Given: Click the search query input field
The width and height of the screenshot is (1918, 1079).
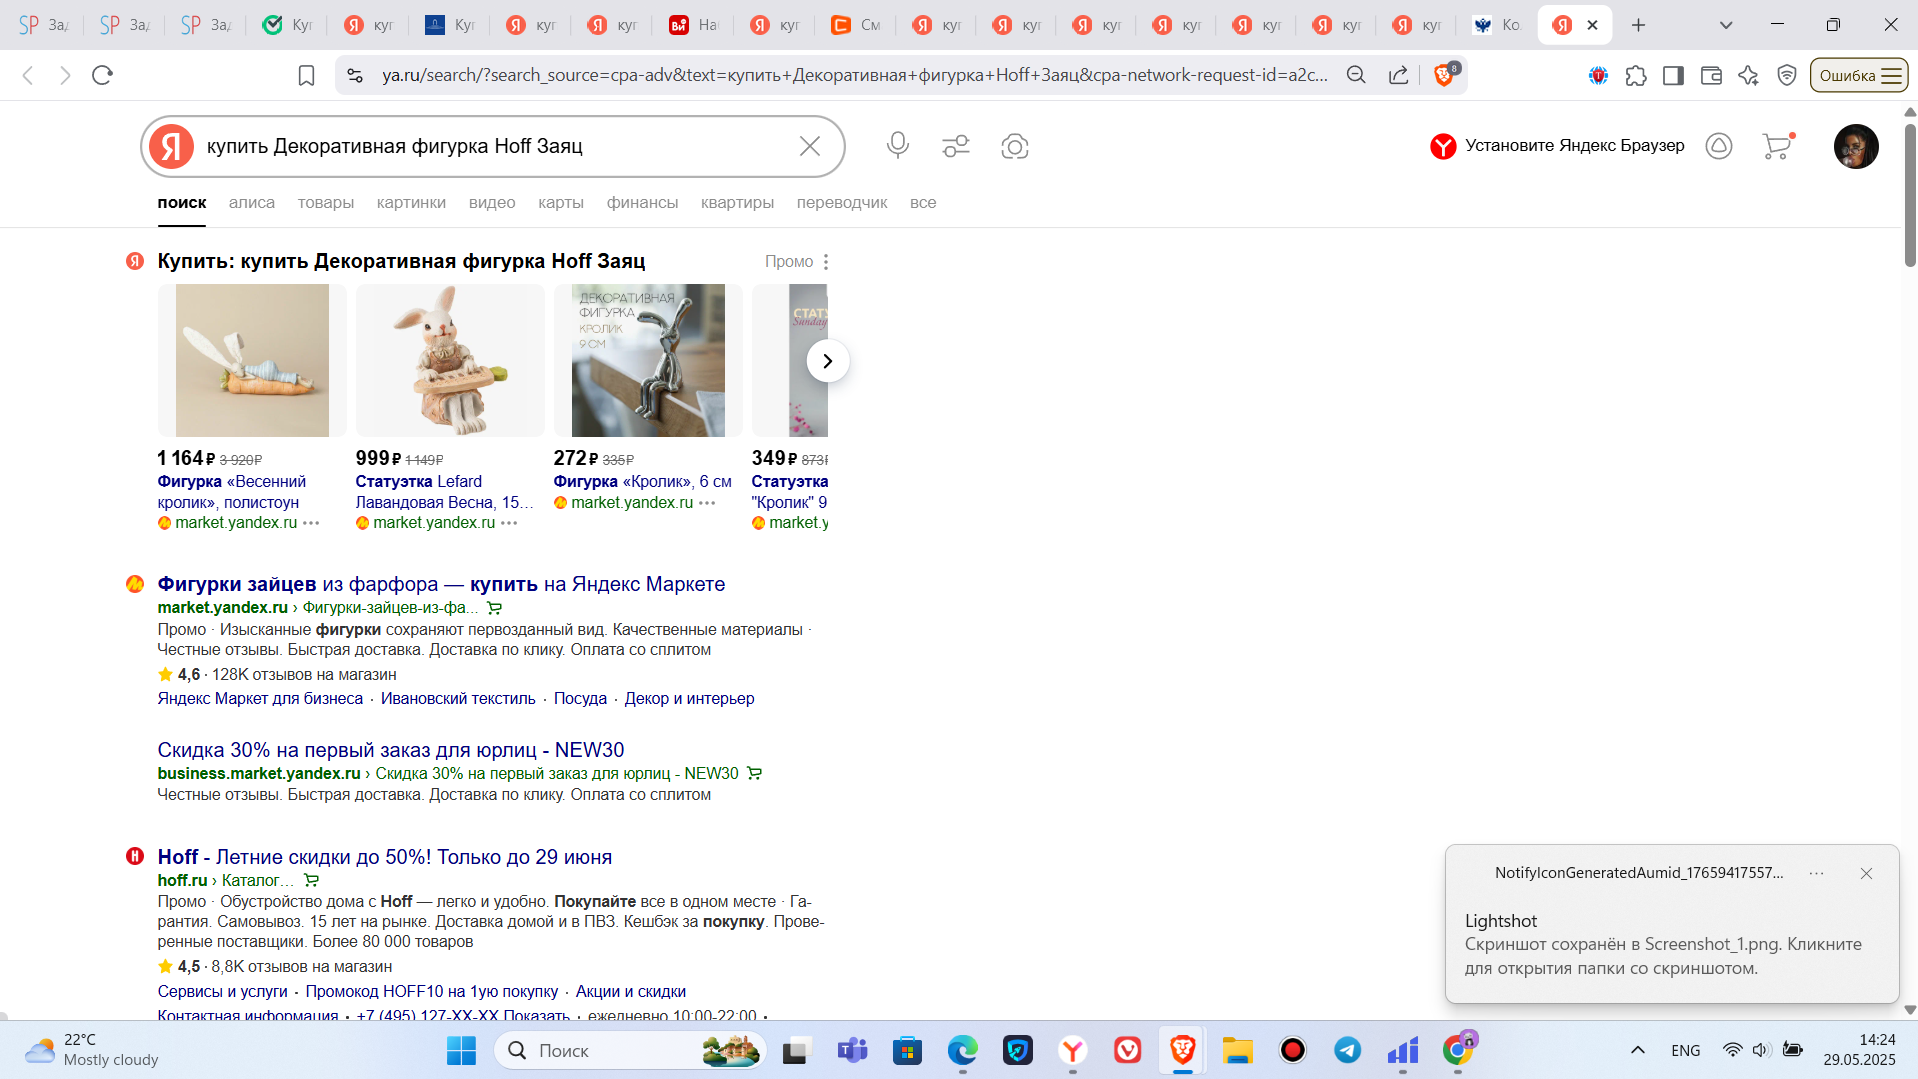Looking at the screenshot, I should [x=495, y=146].
